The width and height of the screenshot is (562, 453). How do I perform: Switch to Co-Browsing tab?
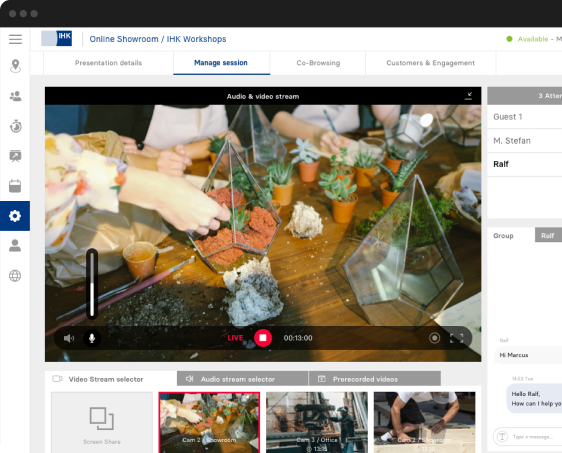tap(318, 63)
